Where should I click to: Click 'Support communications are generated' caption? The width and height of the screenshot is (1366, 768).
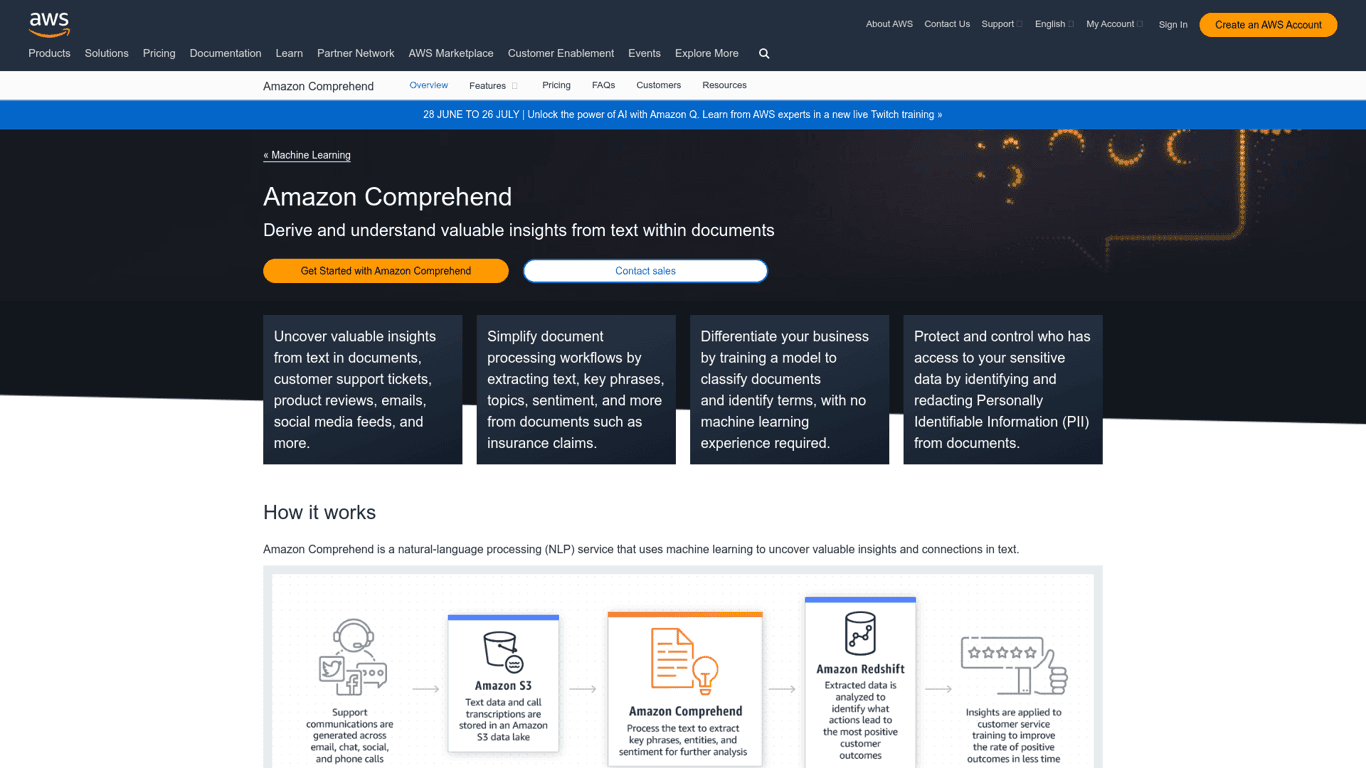tap(350, 736)
